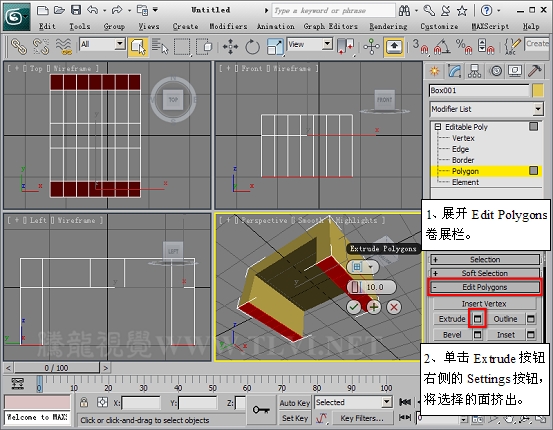Switch to the Hierarchy panel tab

pos(474,71)
